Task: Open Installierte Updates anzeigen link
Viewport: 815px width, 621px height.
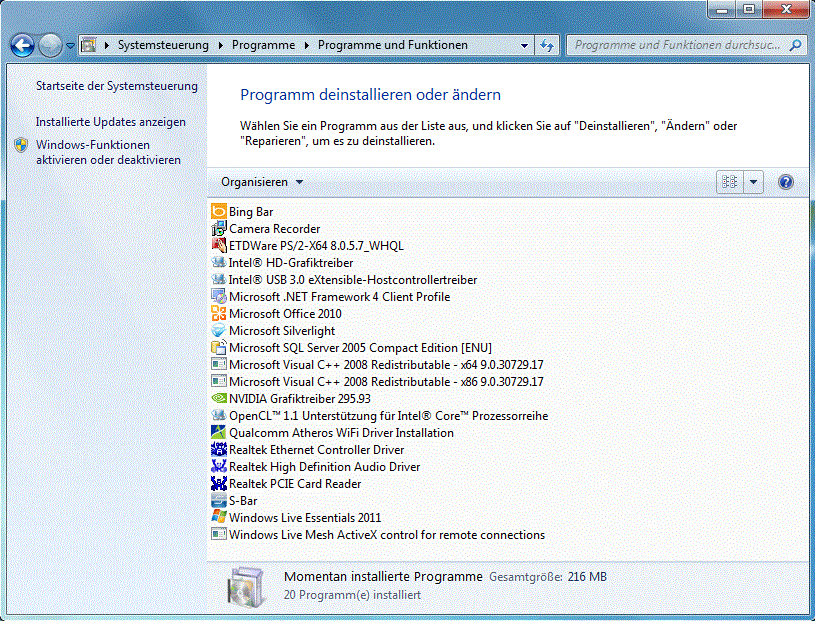Action: click(x=110, y=122)
